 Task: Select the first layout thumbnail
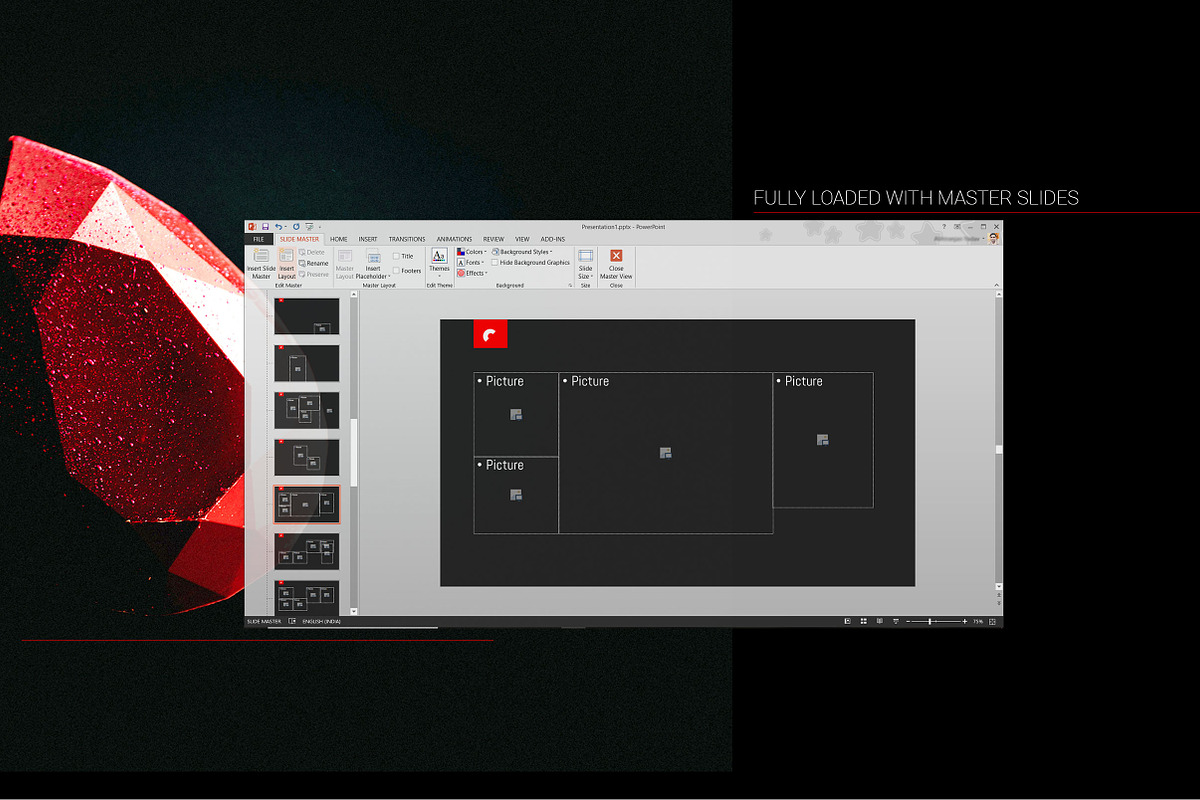tap(306, 316)
